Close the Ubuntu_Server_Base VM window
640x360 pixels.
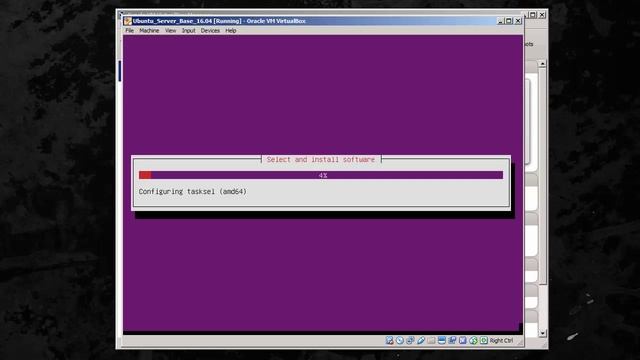click(x=518, y=21)
